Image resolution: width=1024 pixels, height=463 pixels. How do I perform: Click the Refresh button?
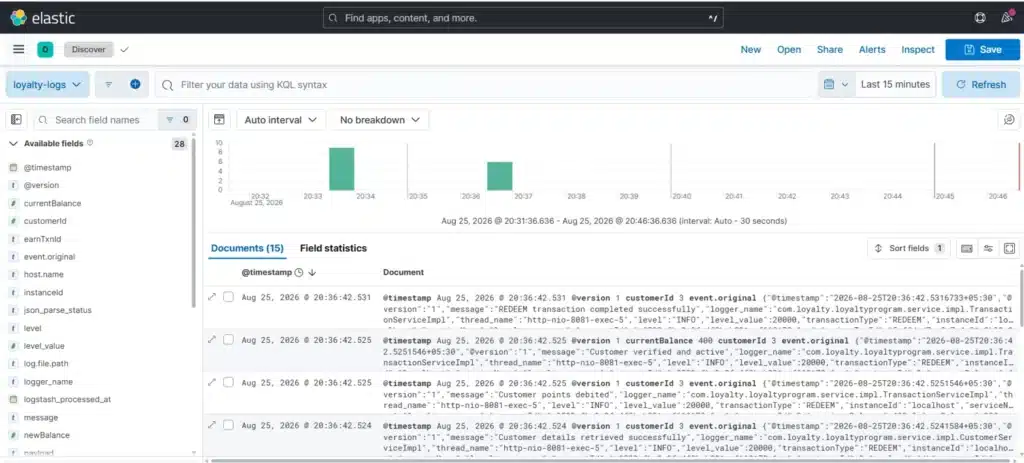click(981, 84)
